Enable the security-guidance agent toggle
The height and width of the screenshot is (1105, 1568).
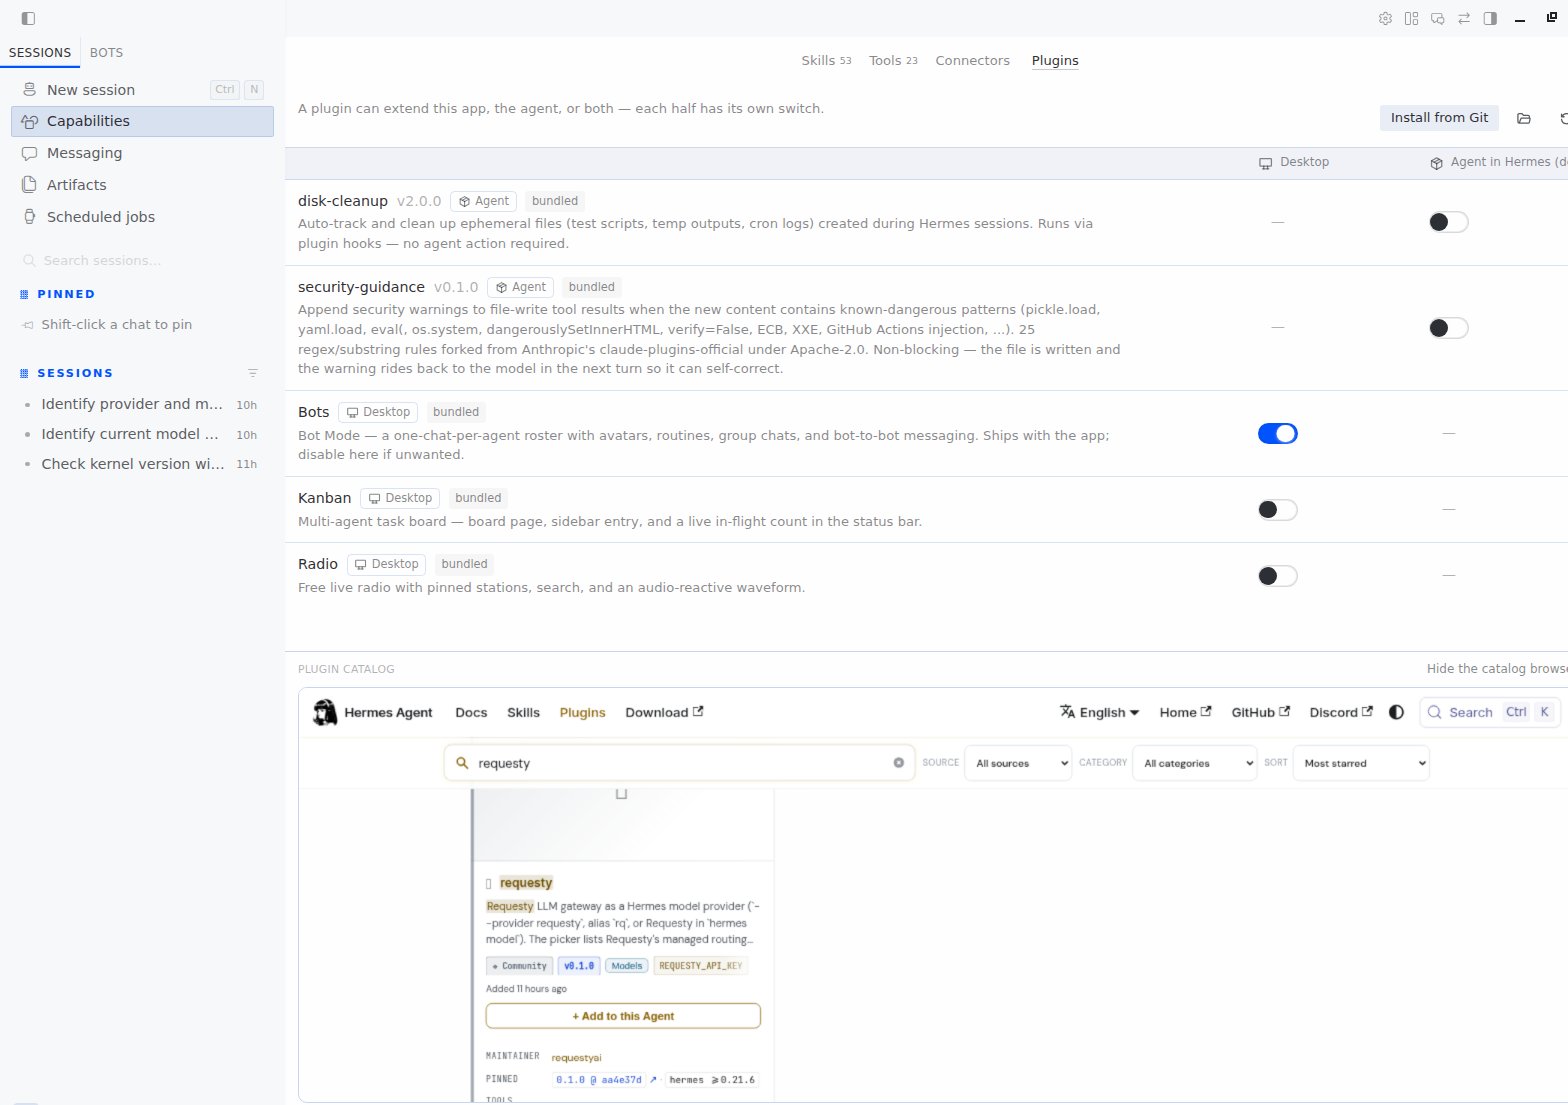1448,328
